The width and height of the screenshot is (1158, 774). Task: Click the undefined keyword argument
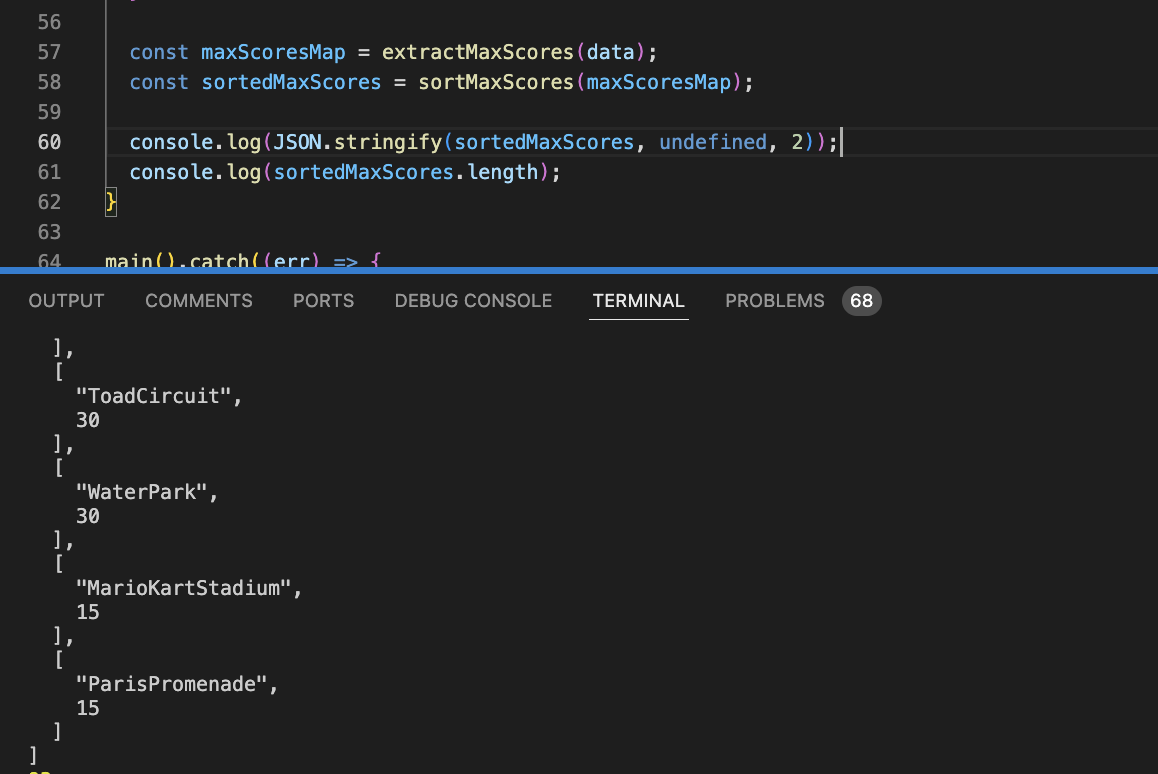[x=712, y=142]
